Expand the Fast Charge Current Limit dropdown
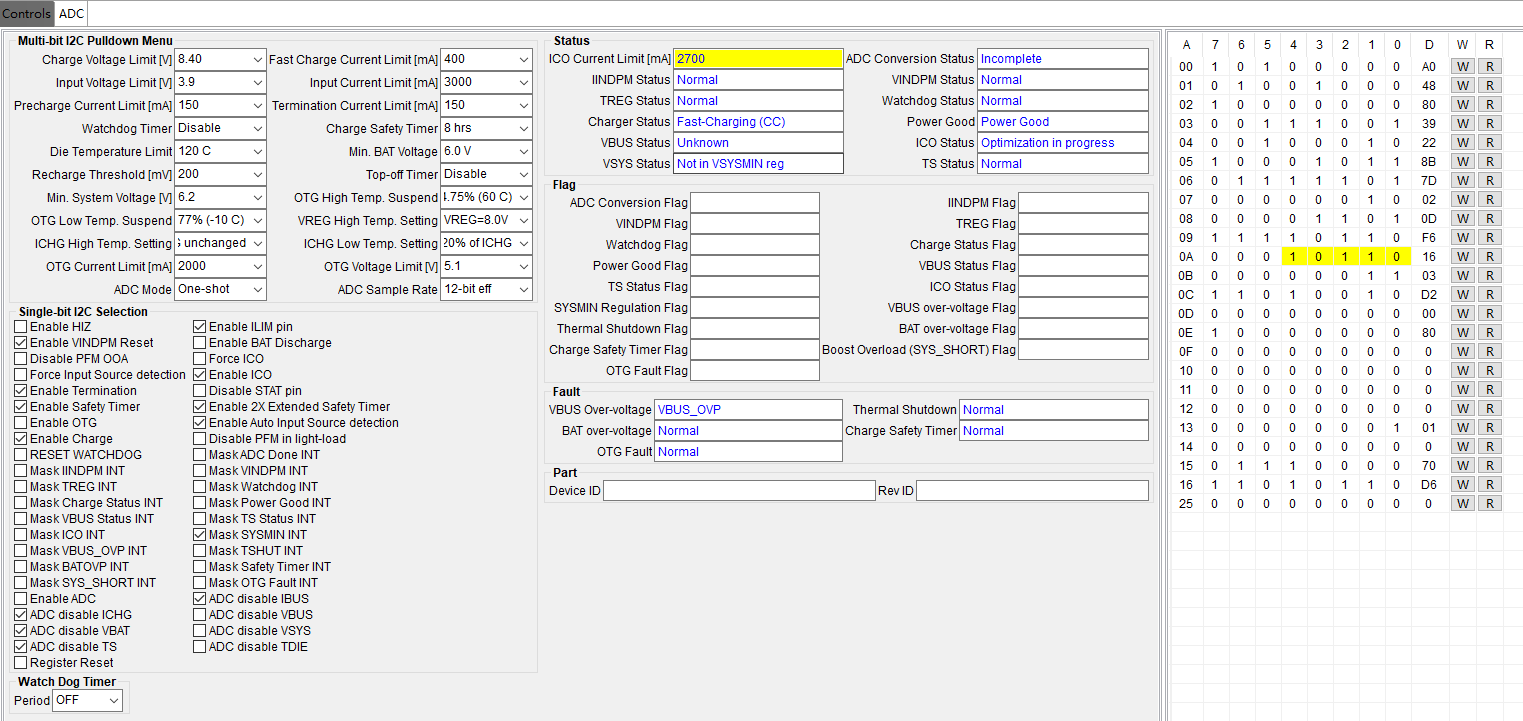This screenshot has width=1523, height=721. point(486,59)
